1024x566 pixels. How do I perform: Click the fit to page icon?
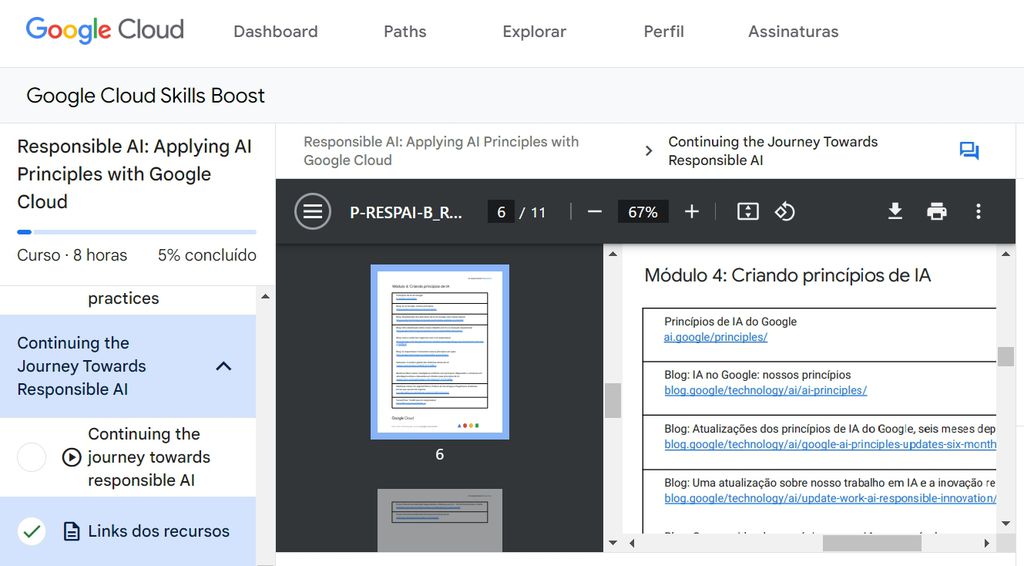tap(748, 212)
